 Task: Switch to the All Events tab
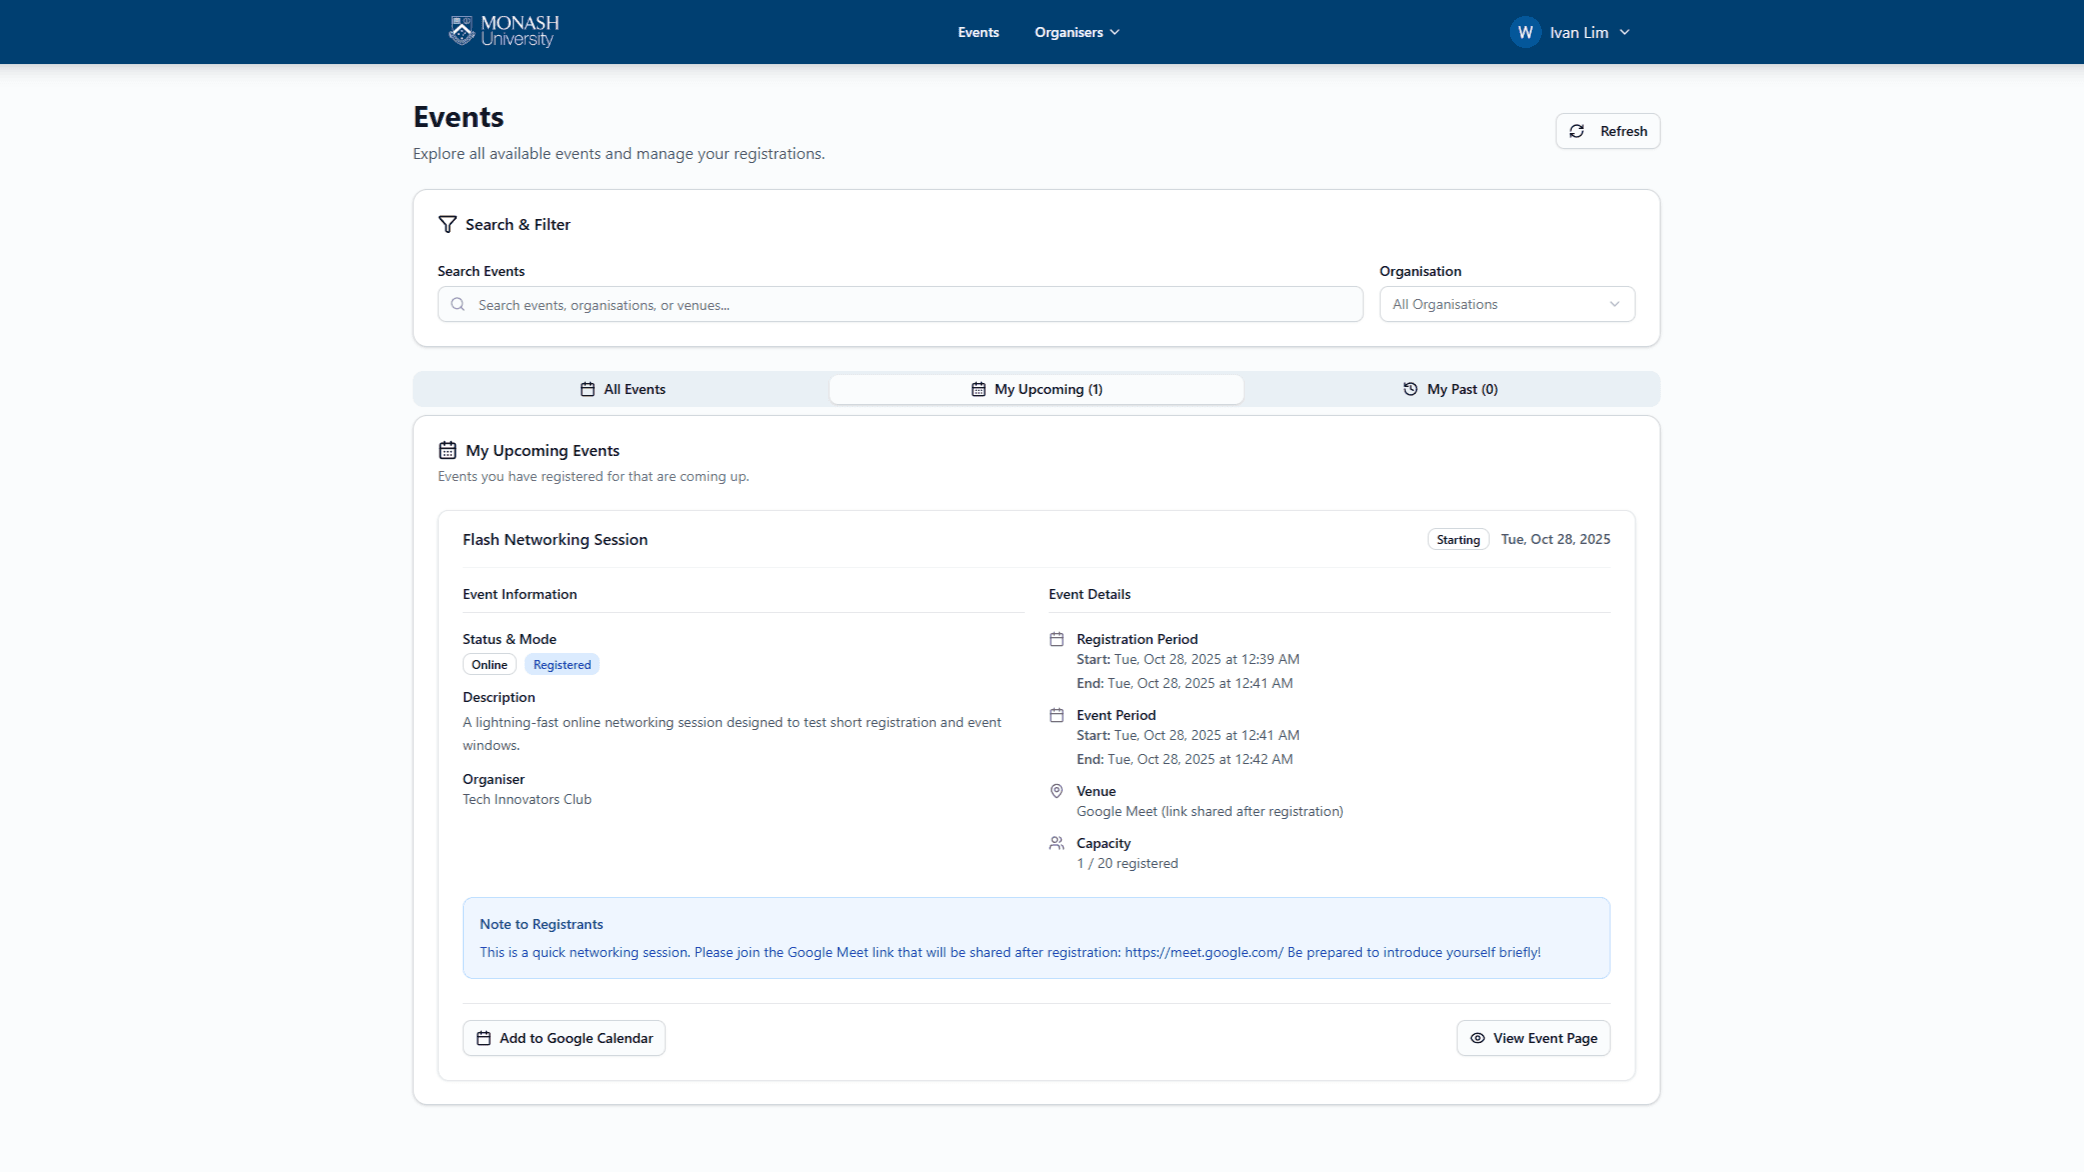click(622, 389)
